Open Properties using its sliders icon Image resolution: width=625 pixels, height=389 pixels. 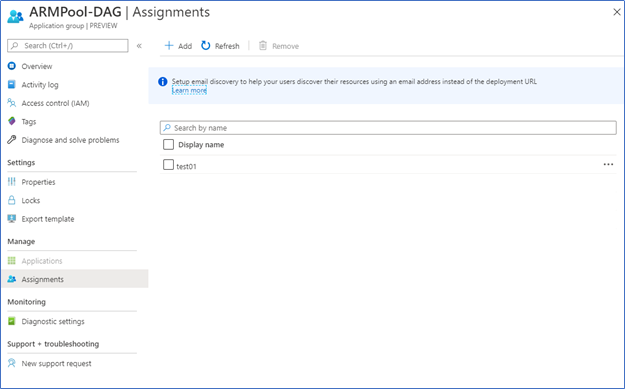[12, 182]
